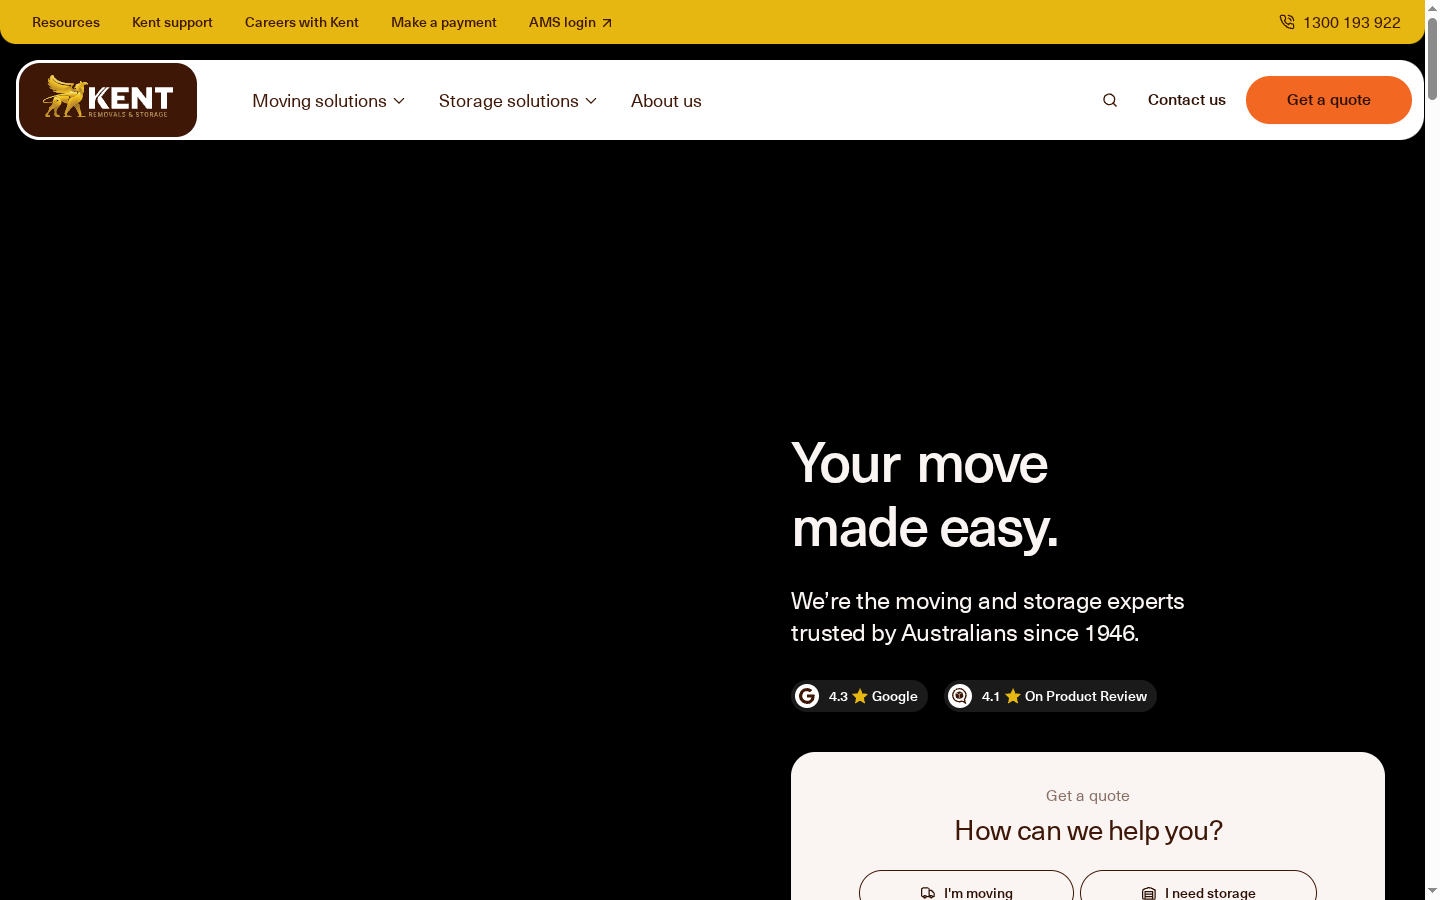
Task: Click the scrollbar down arrow
Action: click(x=1432, y=891)
